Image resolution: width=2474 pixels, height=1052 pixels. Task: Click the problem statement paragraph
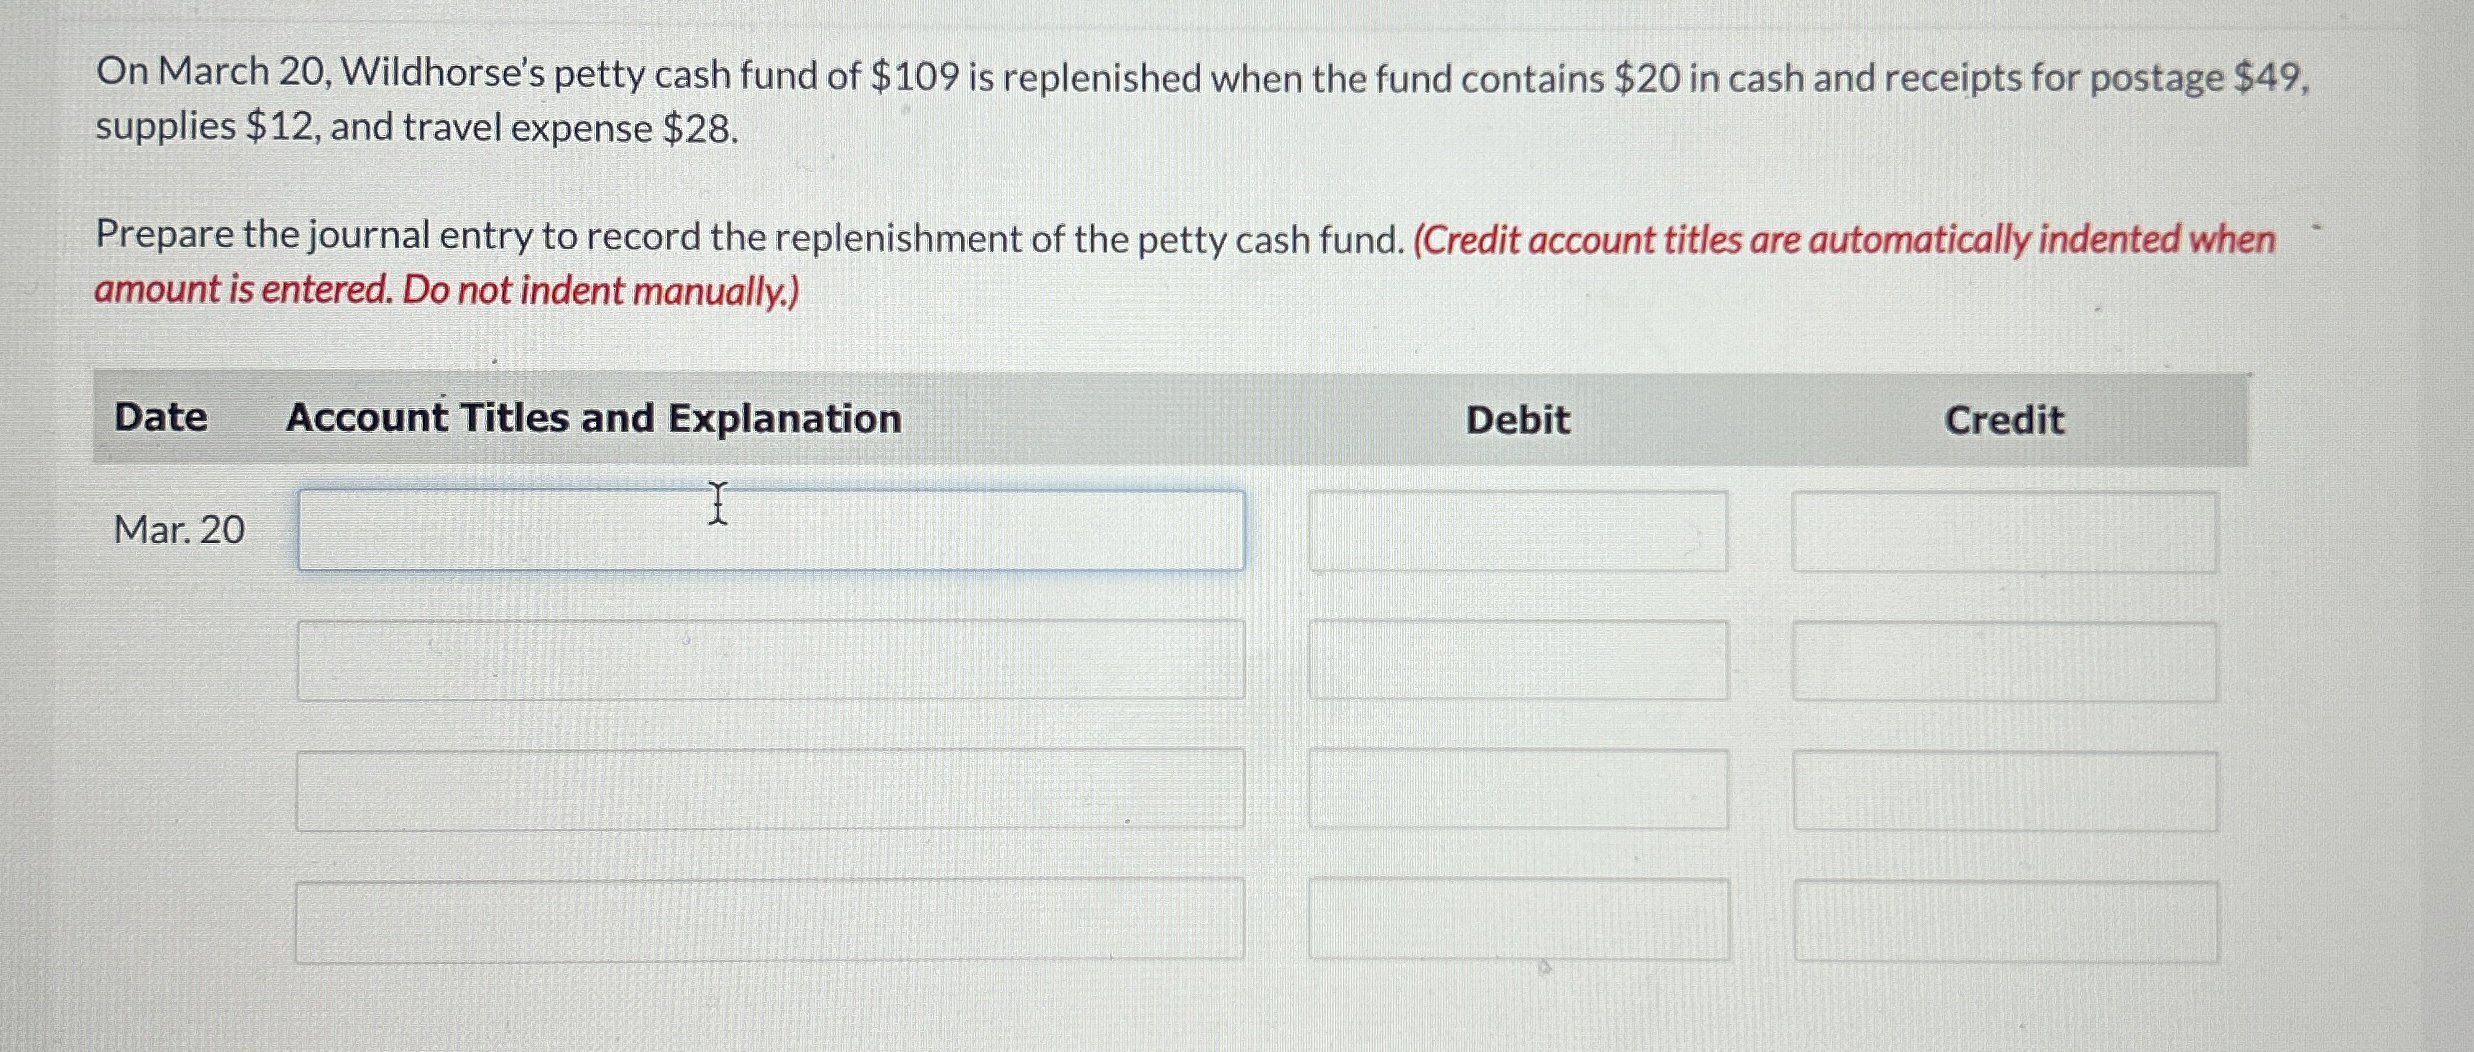1200,100
